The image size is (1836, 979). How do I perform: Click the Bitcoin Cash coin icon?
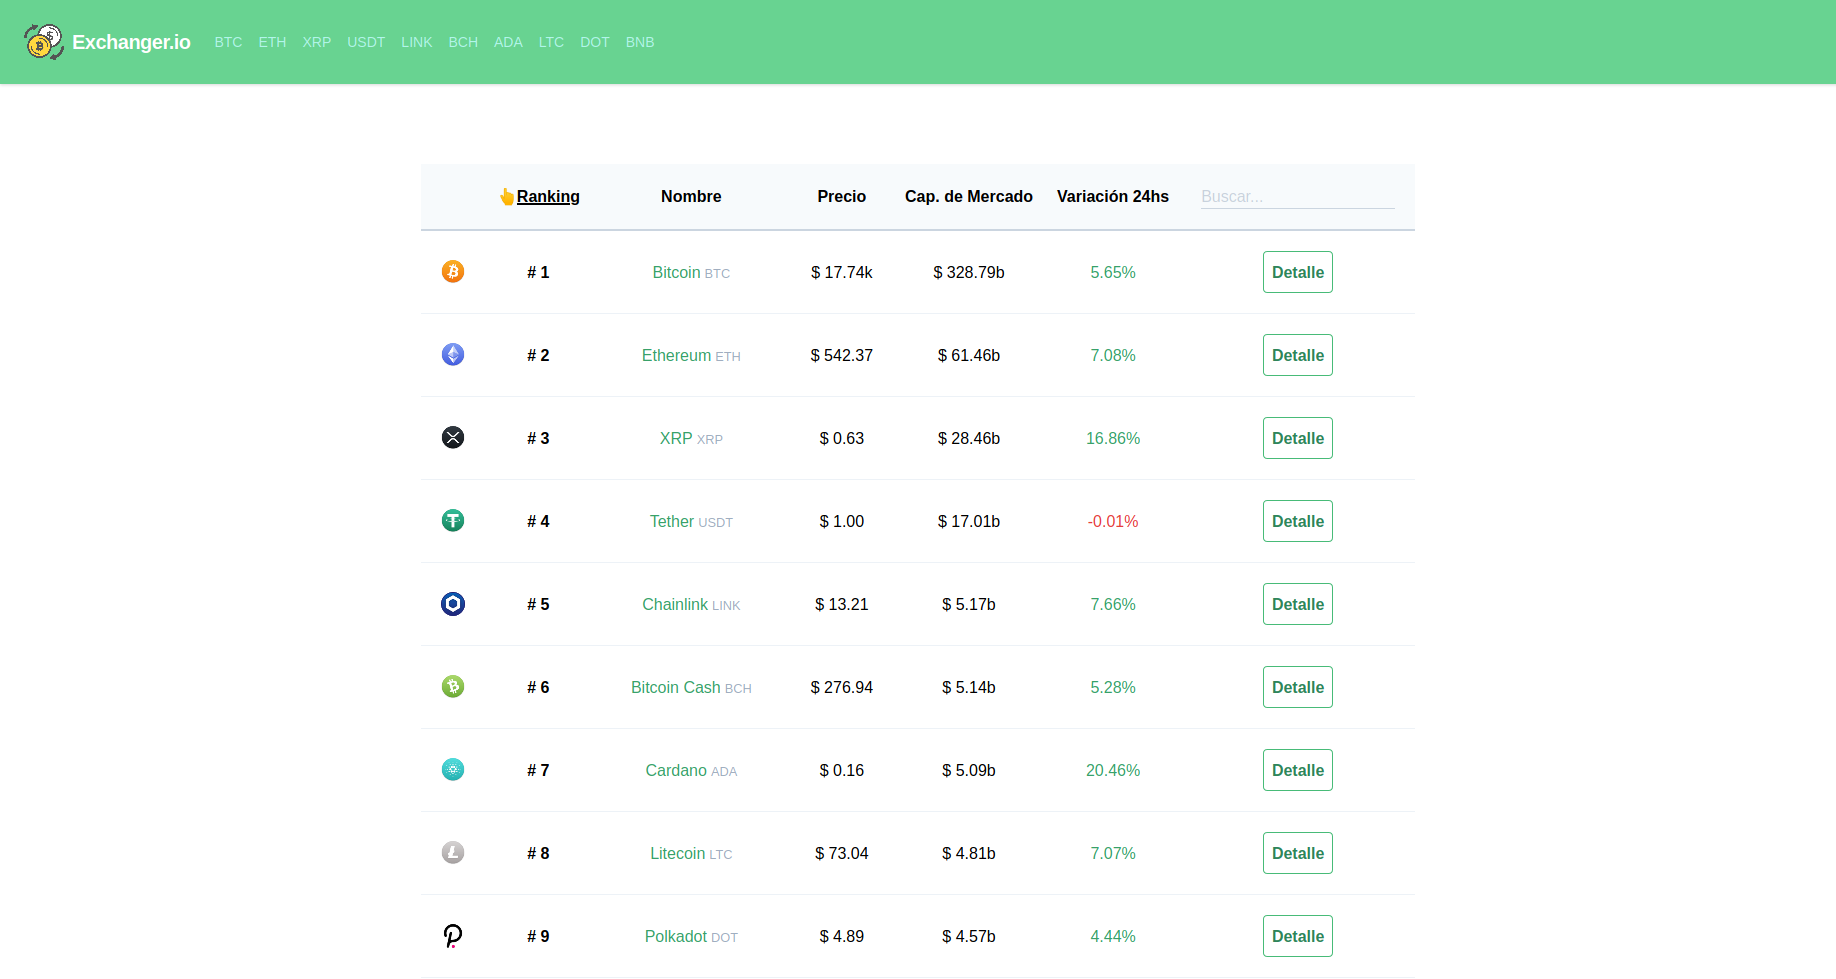pyautogui.click(x=453, y=687)
